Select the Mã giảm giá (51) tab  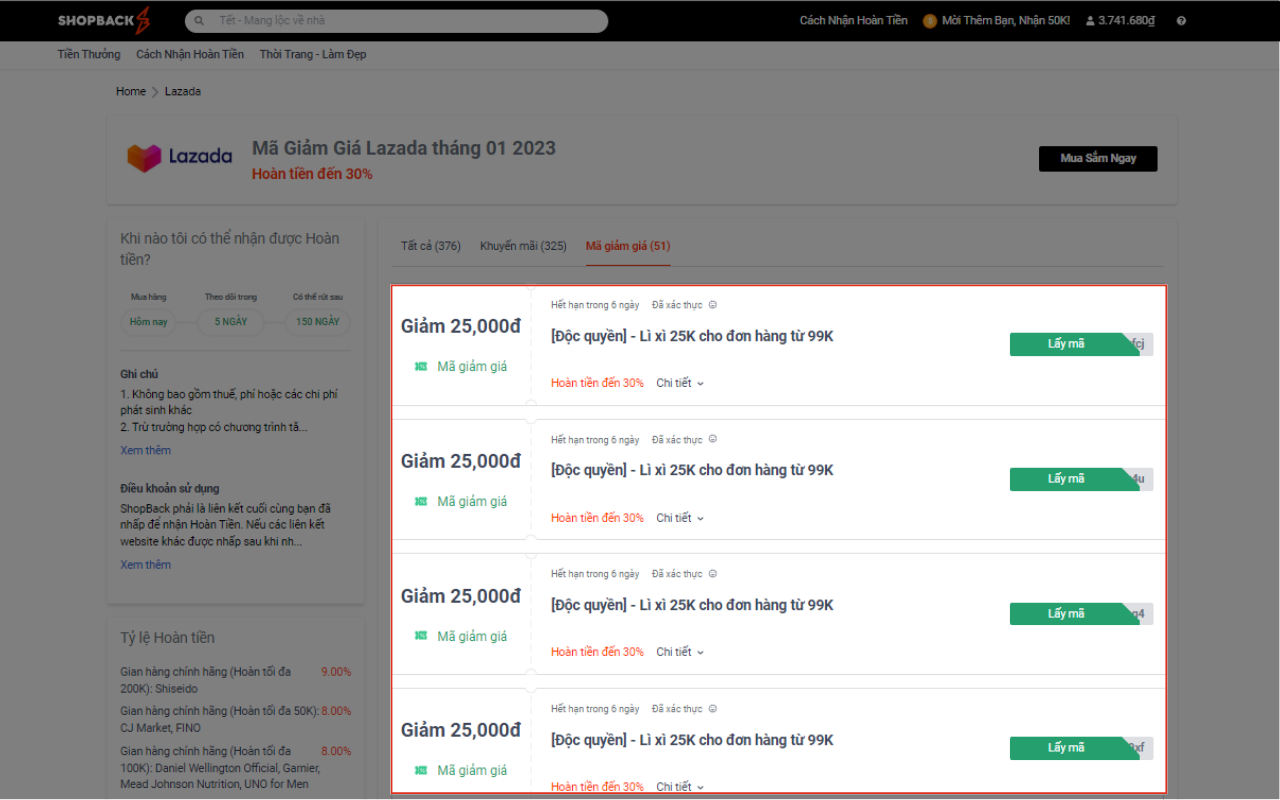tap(628, 246)
